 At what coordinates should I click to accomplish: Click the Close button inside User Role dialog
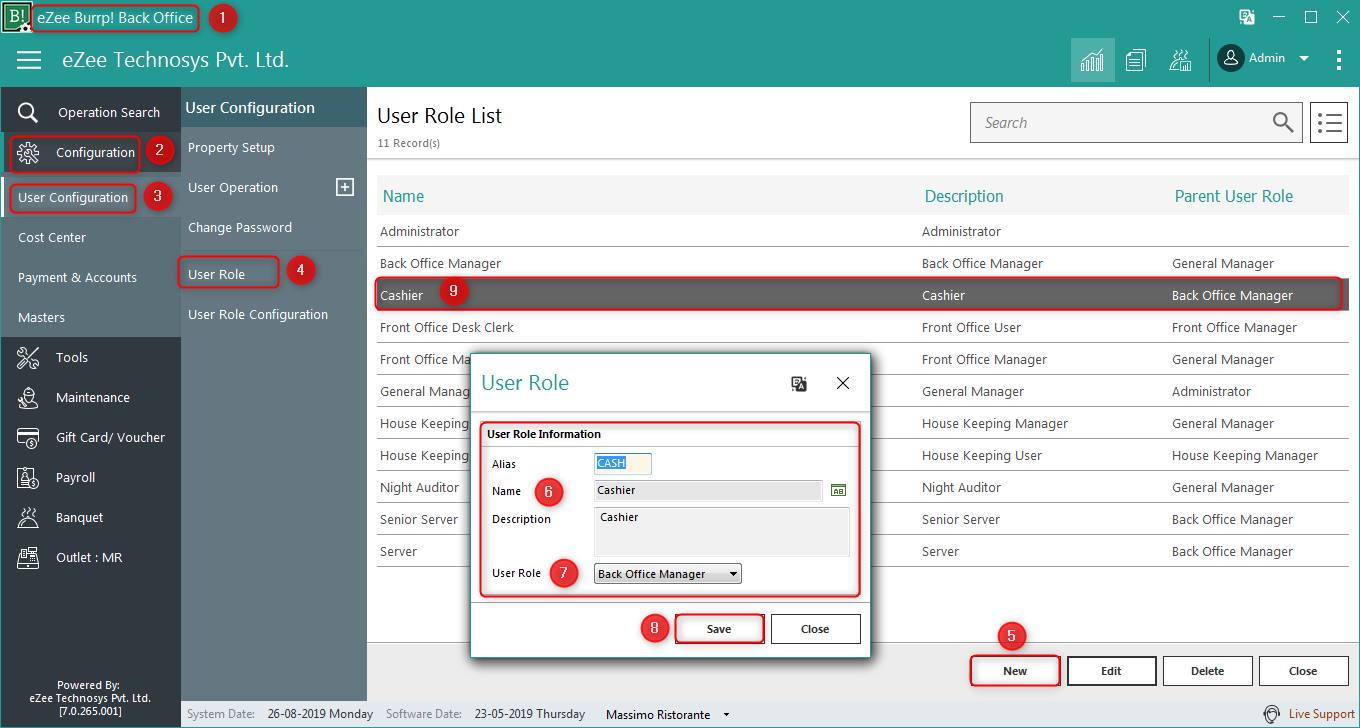(x=815, y=629)
